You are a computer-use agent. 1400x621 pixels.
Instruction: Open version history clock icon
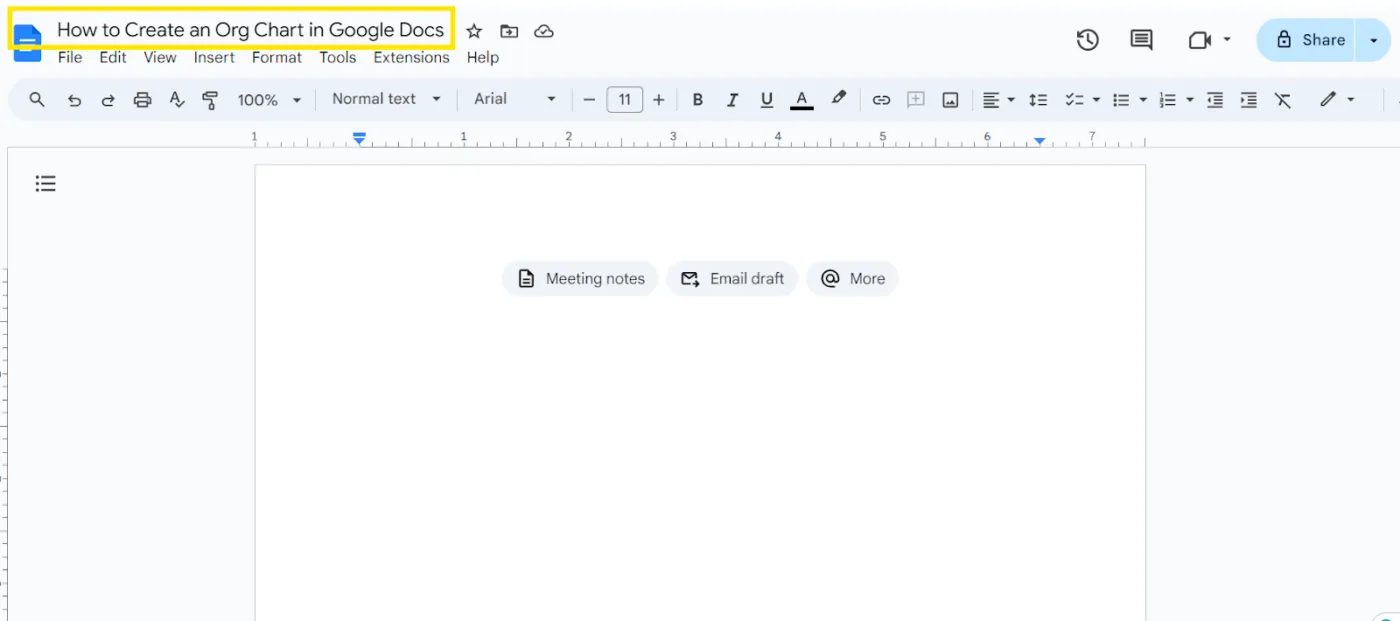[1087, 40]
